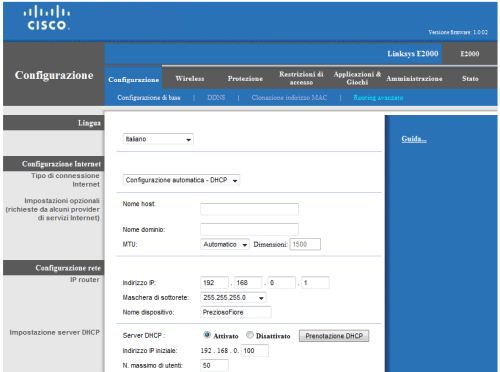
Task: Select the DHCP server Attivato radio button
Action: click(x=207, y=335)
